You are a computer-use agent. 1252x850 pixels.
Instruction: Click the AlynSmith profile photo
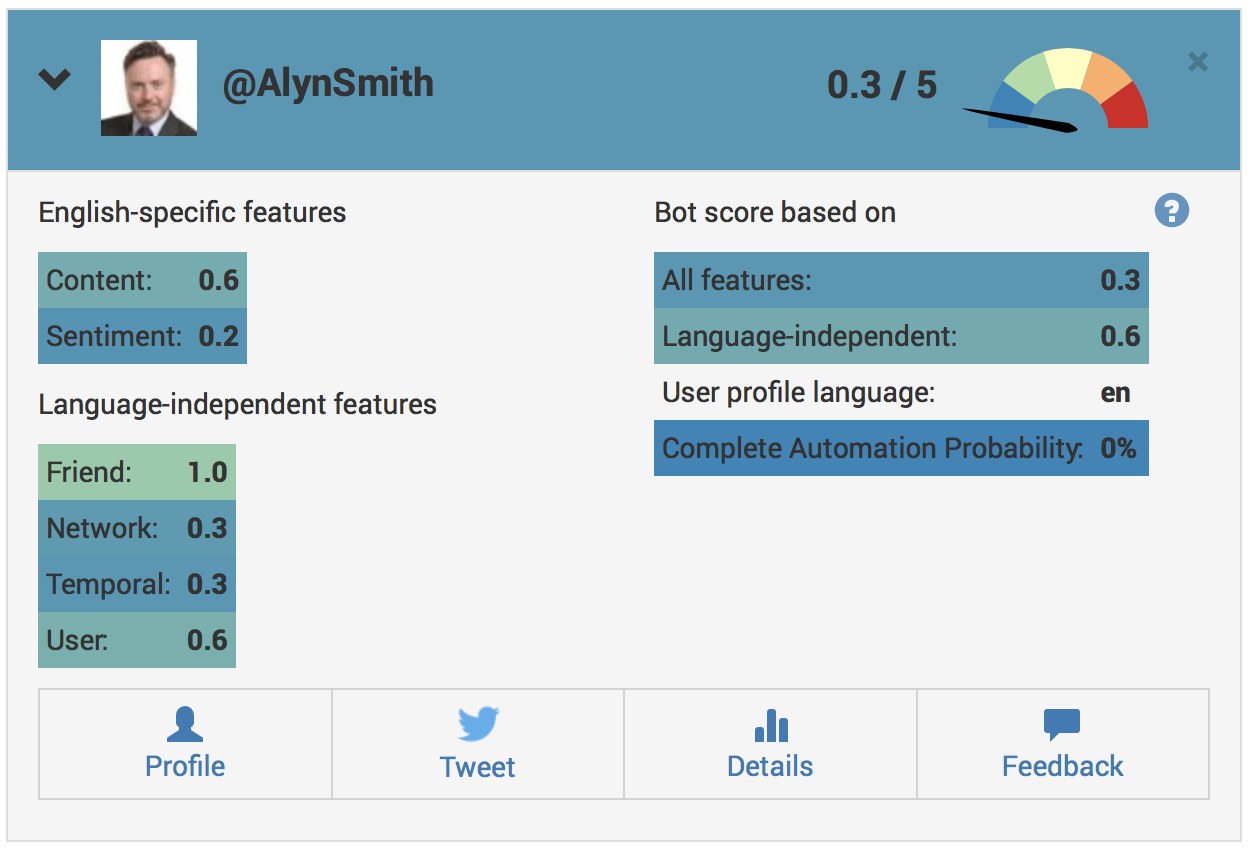click(x=149, y=88)
